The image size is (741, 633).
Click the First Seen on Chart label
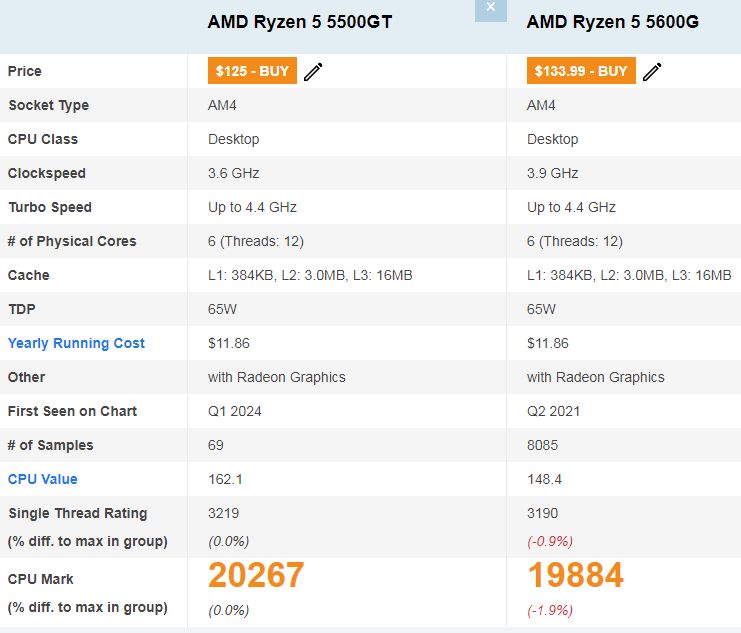pyautogui.click(x=72, y=411)
